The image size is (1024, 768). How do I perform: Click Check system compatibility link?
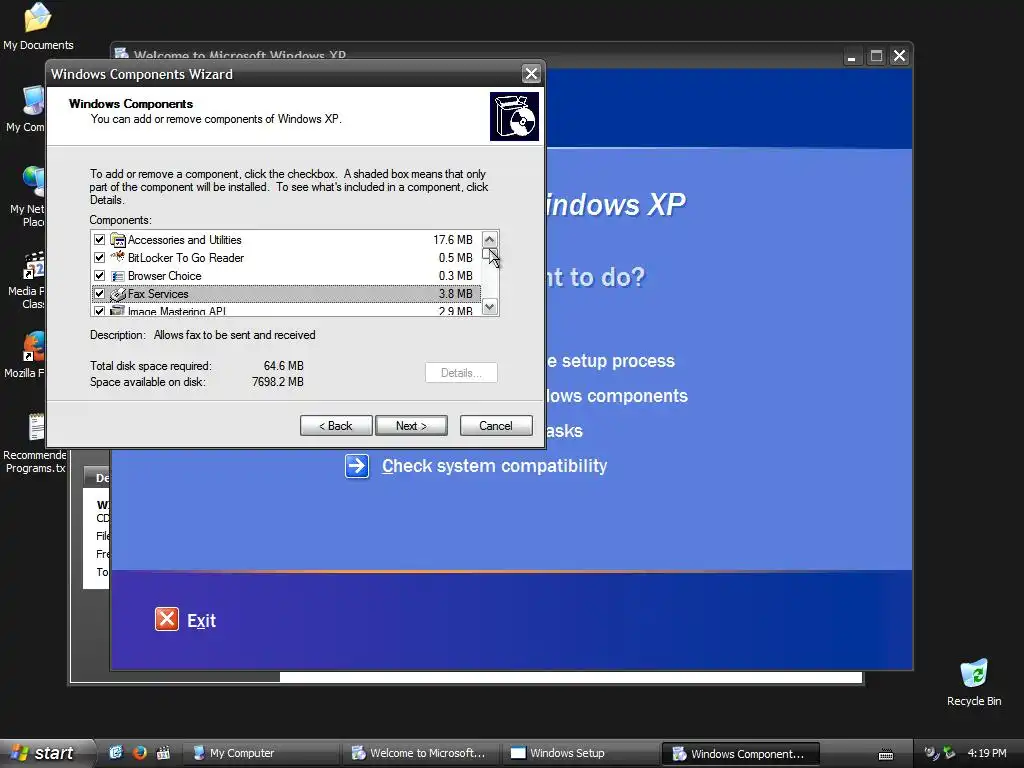click(494, 466)
